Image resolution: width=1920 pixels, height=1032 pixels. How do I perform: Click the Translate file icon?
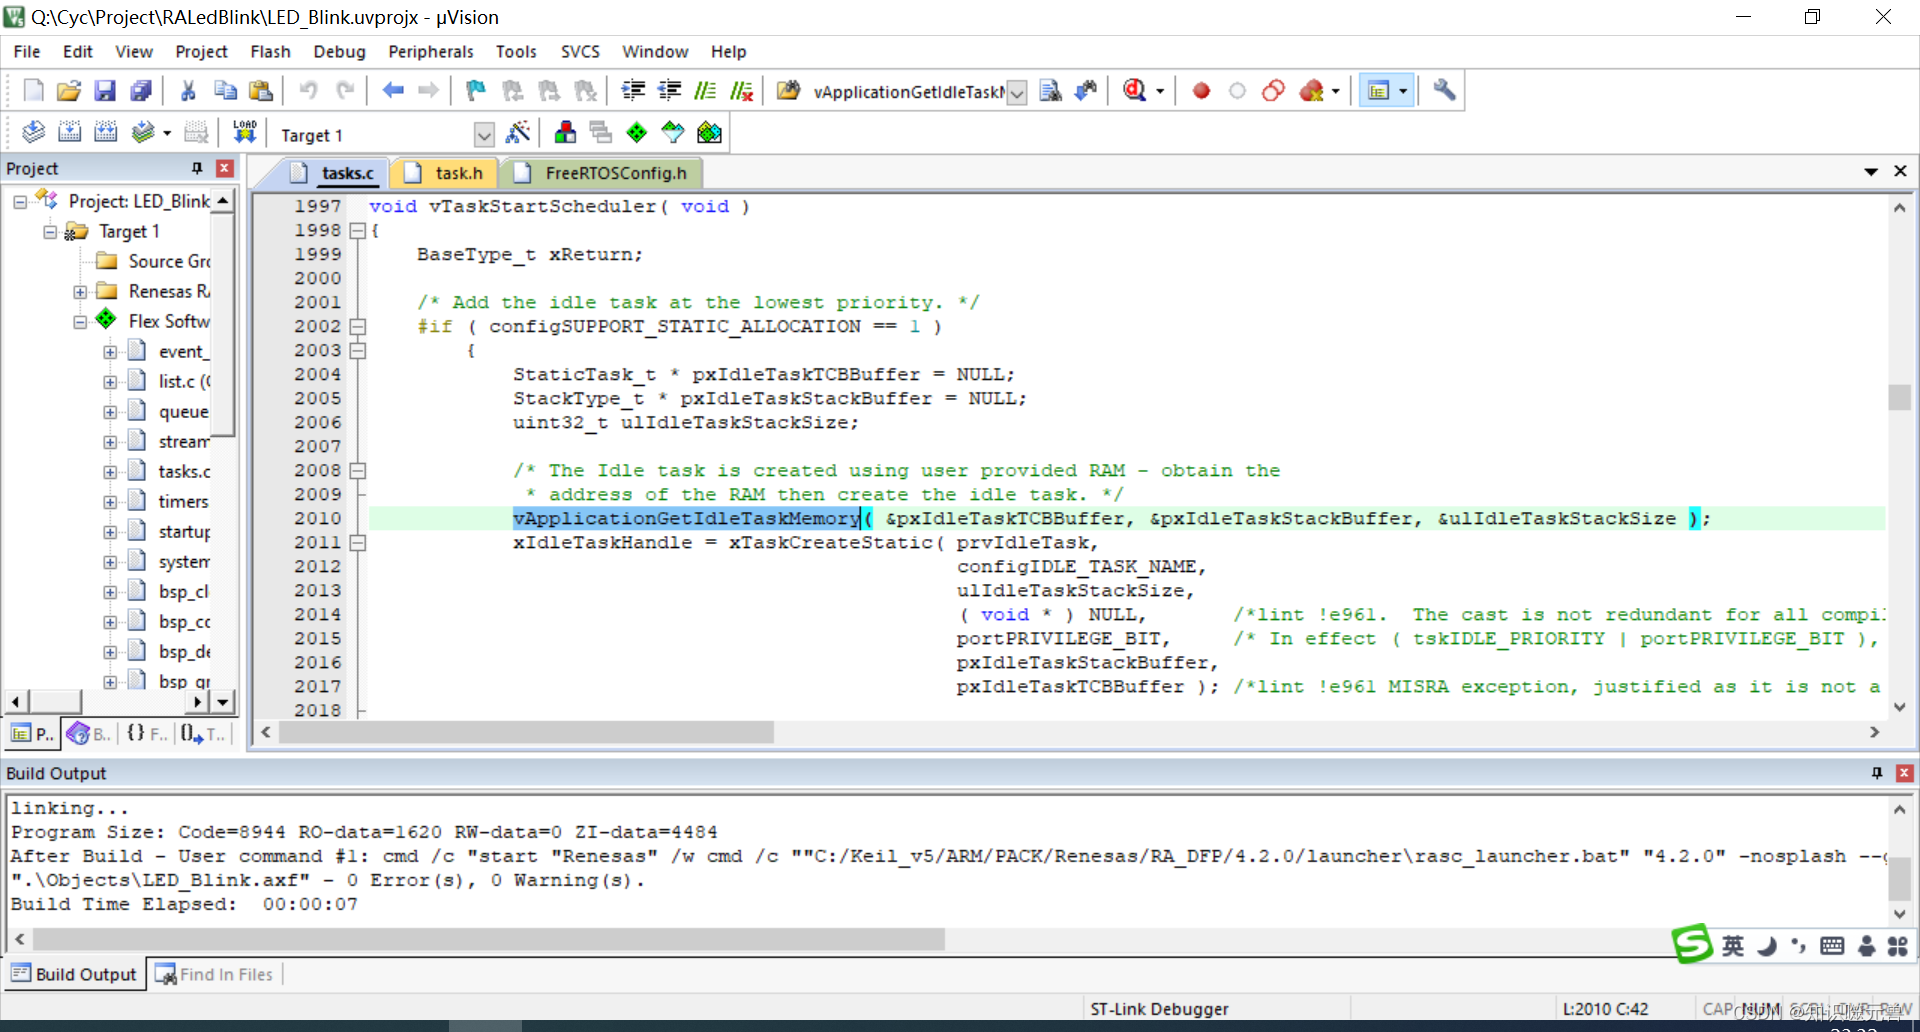pos(33,132)
